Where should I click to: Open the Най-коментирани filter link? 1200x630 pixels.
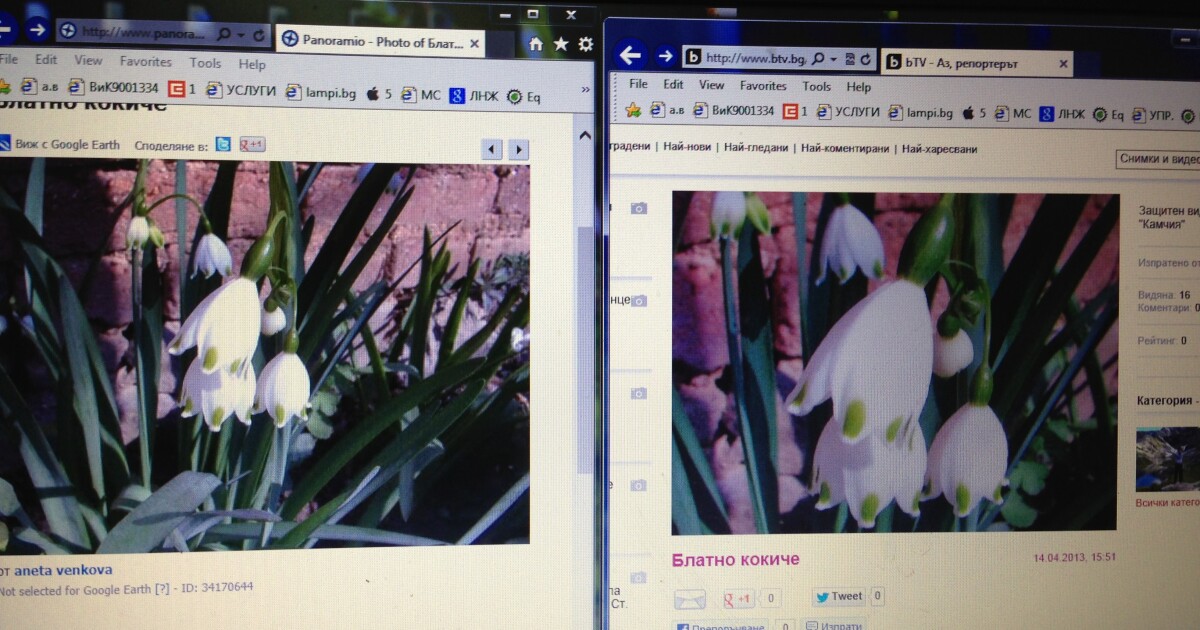click(x=845, y=149)
